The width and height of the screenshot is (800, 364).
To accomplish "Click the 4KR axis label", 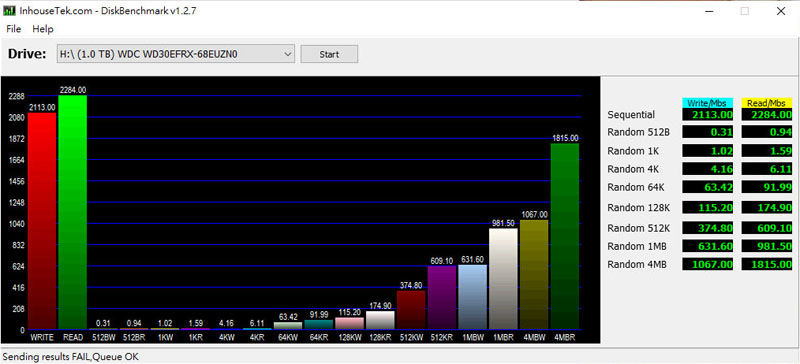I will tap(257, 337).
